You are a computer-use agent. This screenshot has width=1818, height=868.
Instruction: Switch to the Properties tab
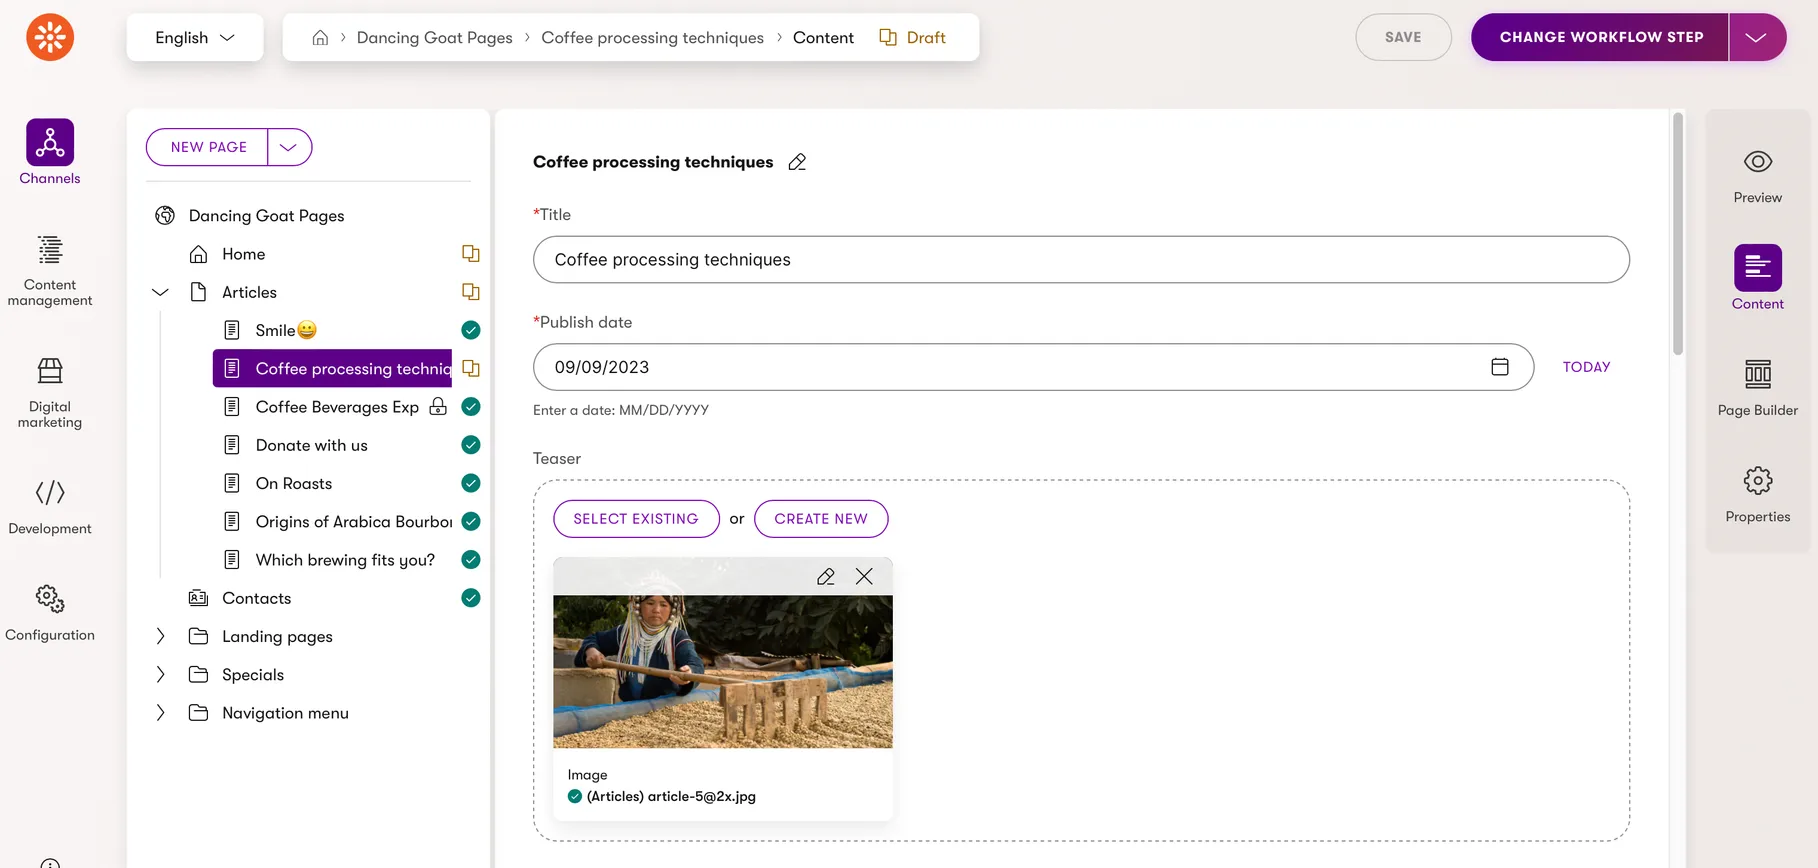(x=1758, y=494)
